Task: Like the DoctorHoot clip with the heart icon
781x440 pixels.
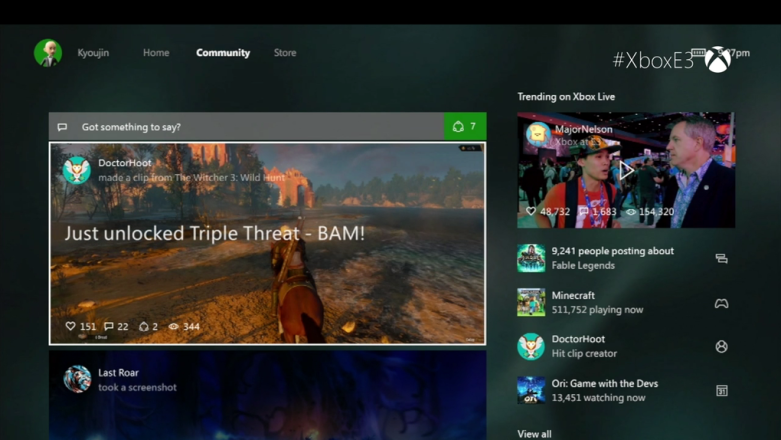Action: [x=70, y=326]
